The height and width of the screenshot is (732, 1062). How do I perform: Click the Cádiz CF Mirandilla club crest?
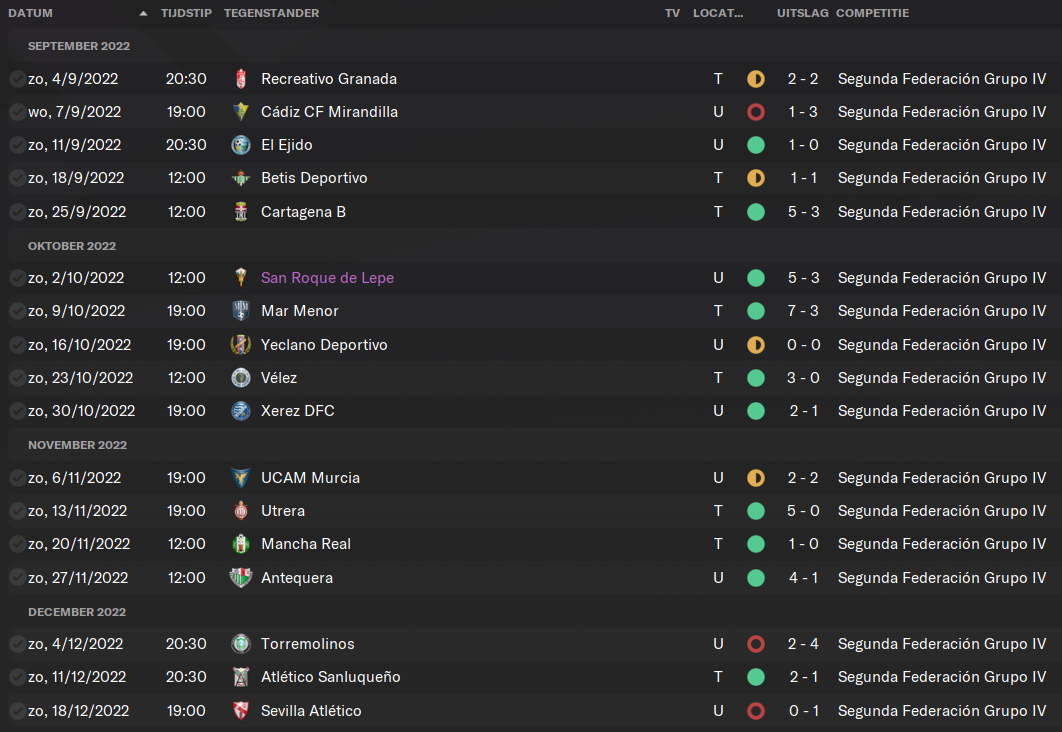[240, 112]
